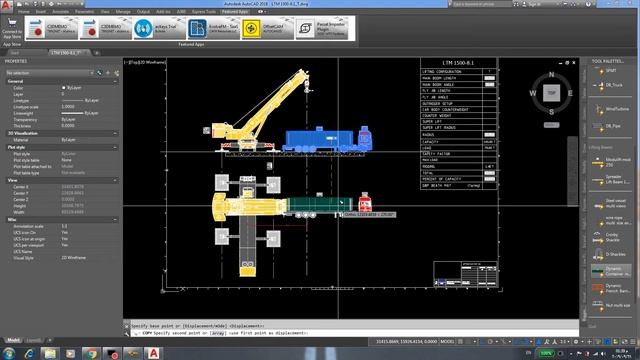
Task: Toggle clean screen icon in status bar
Action: [625, 341]
